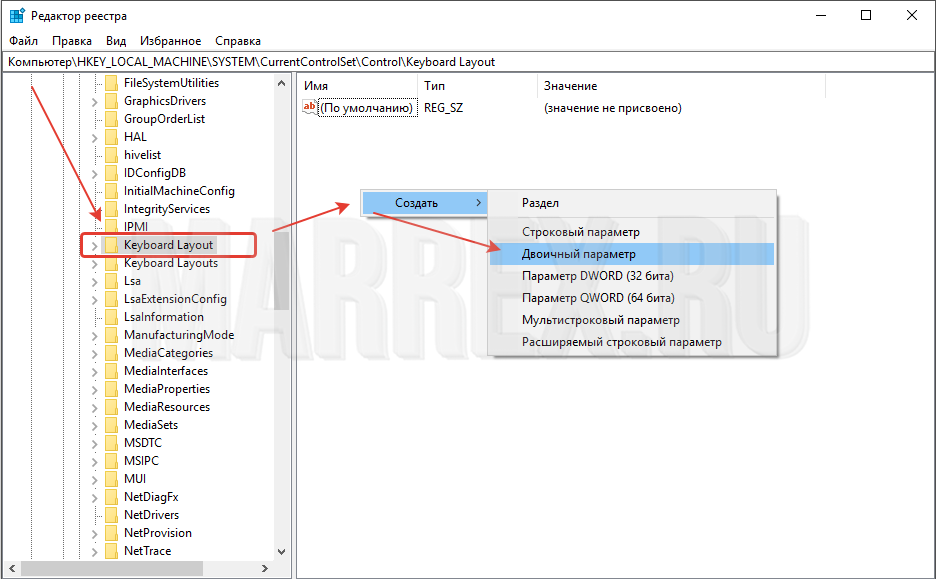
Task: Click the Тип column header
Action: pyautogui.click(x=434, y=87)
